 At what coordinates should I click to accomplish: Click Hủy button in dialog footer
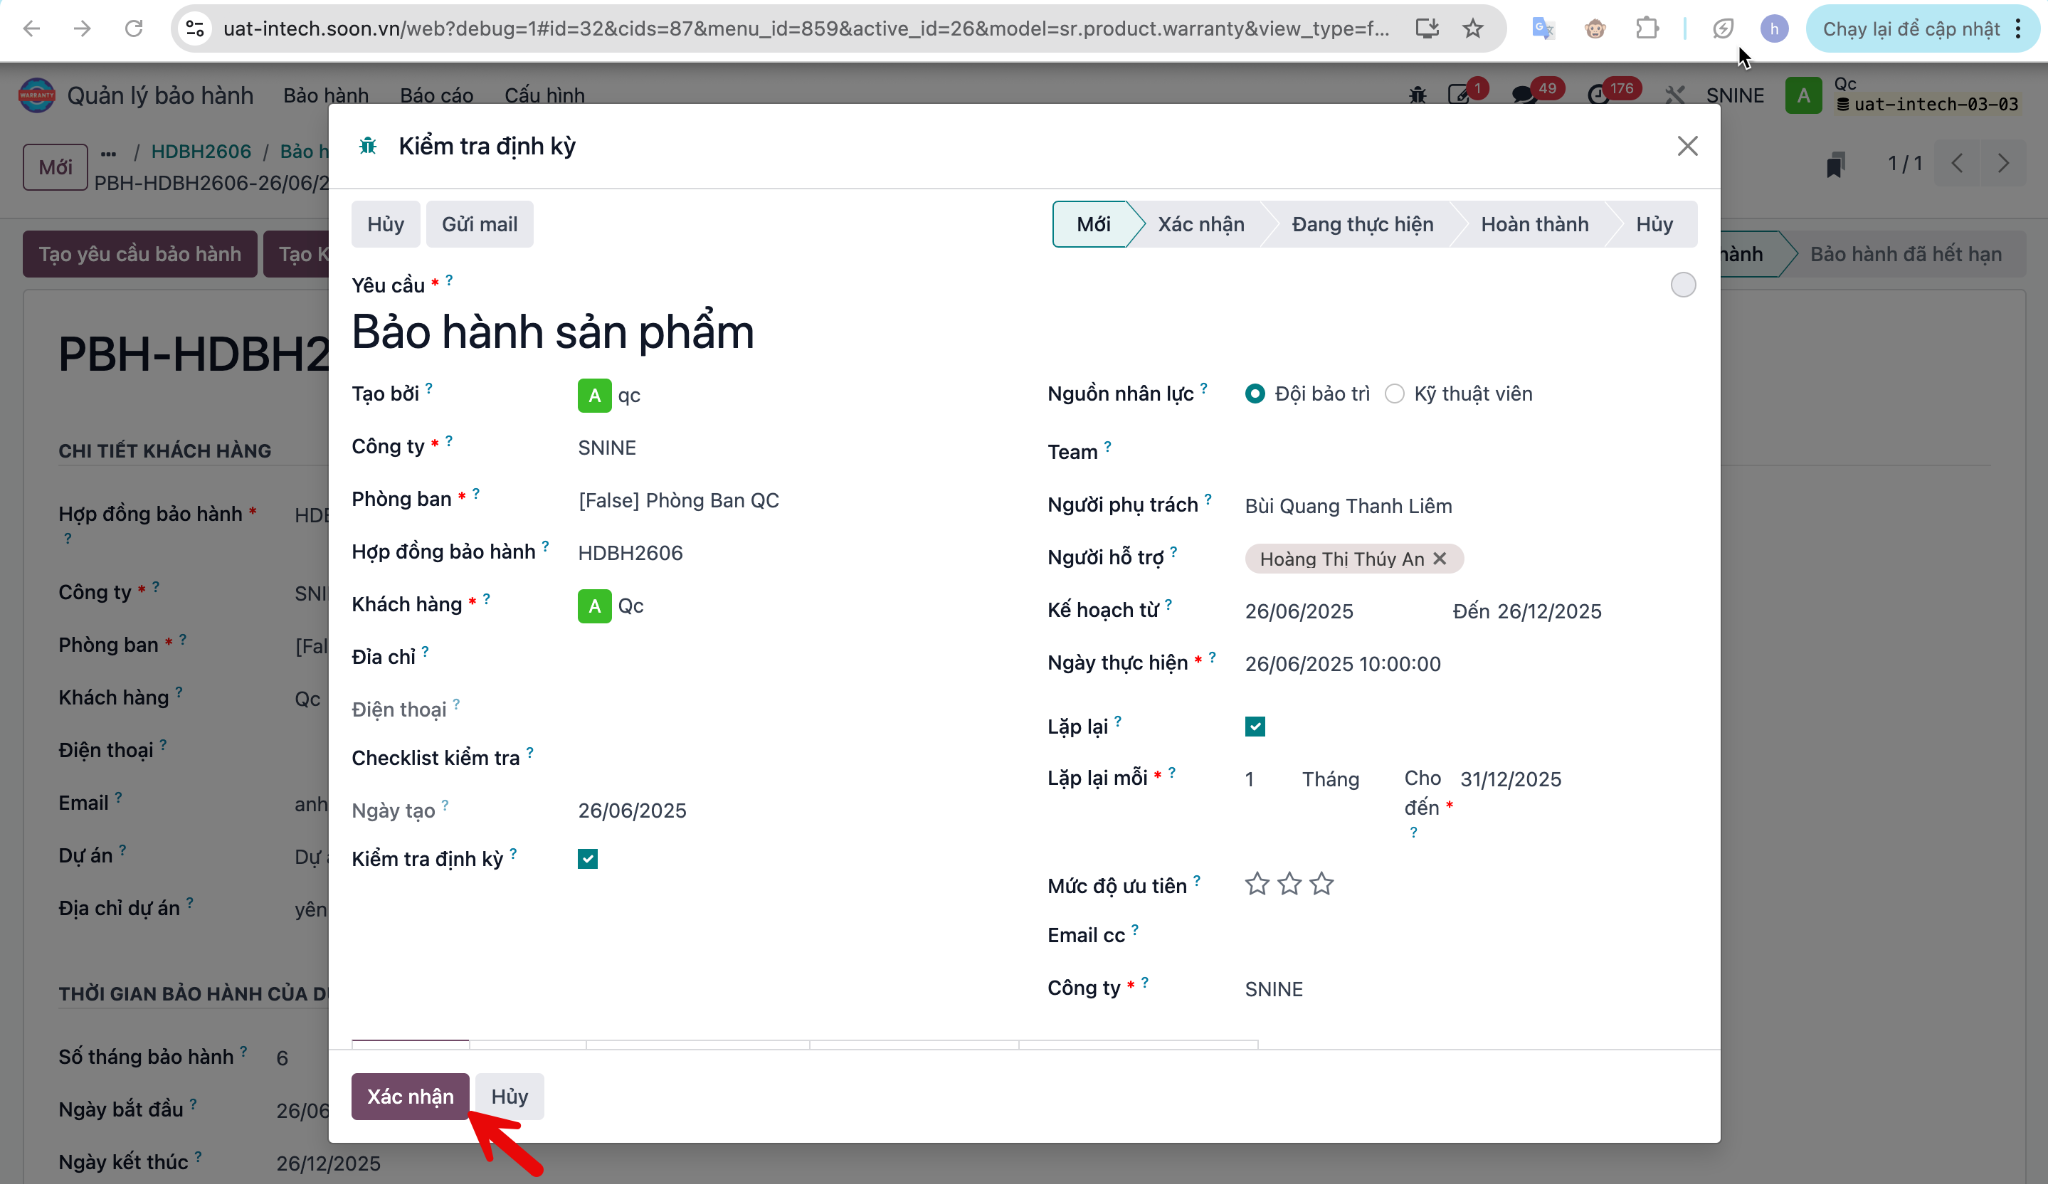[x=510, y=1097]
